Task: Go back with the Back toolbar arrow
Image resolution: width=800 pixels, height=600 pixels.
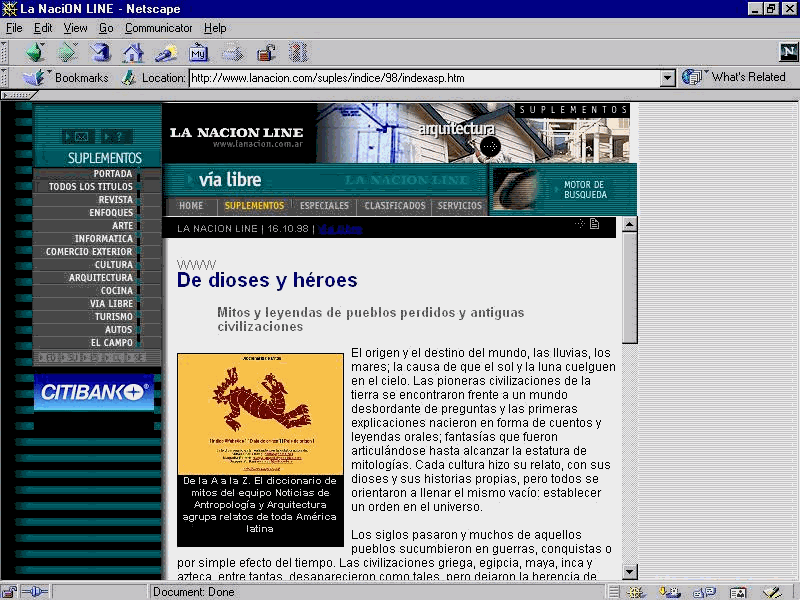Action: (x=35, y=53)
